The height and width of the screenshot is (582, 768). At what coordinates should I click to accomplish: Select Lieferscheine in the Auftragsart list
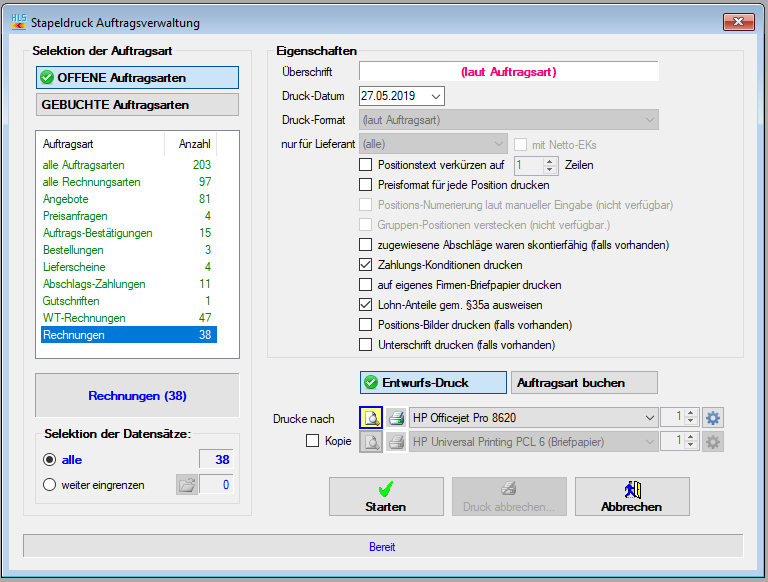pos(72,267)
